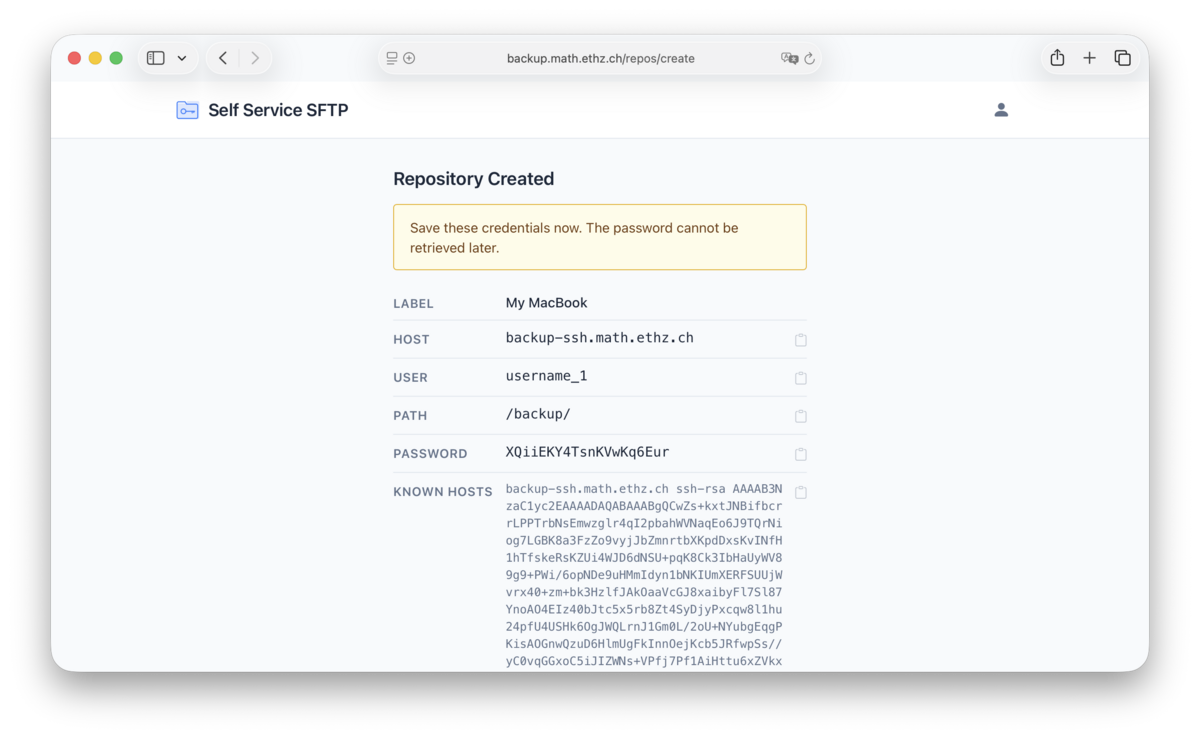Click the translate page icon in address bar
The height and width of the screenshot is (739, 1200).
point(790,58)
